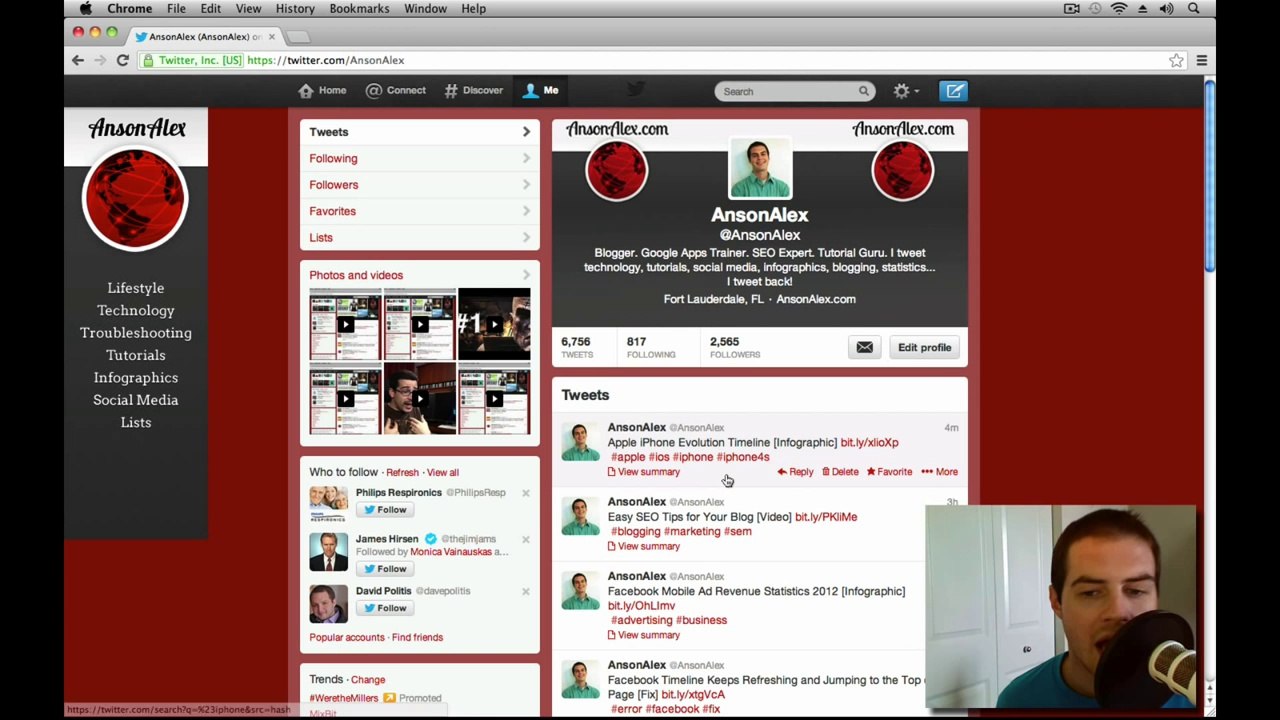Refresh the Who to follow list
This screenshot has width=1280, height=720.
402,473
